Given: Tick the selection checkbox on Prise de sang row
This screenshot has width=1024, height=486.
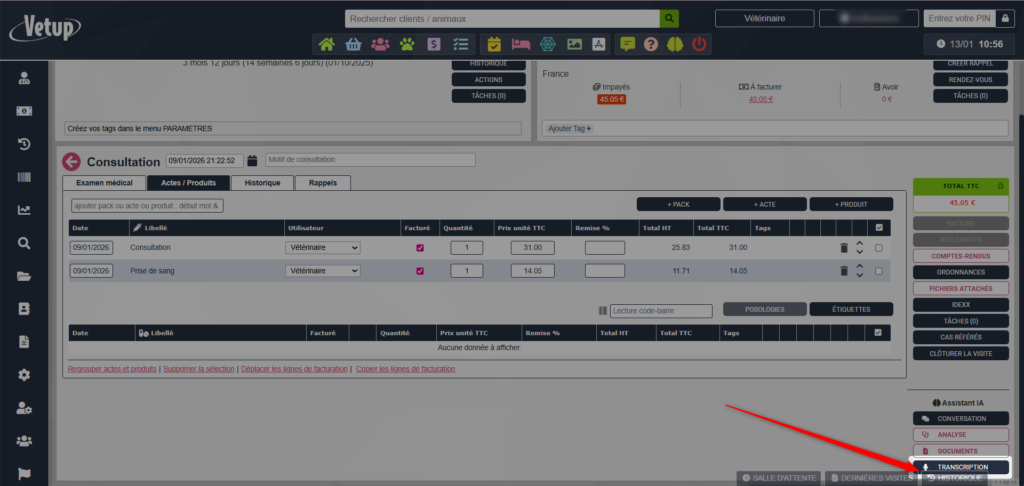Looking at the screenshot, I should click(x=878, y=271).
